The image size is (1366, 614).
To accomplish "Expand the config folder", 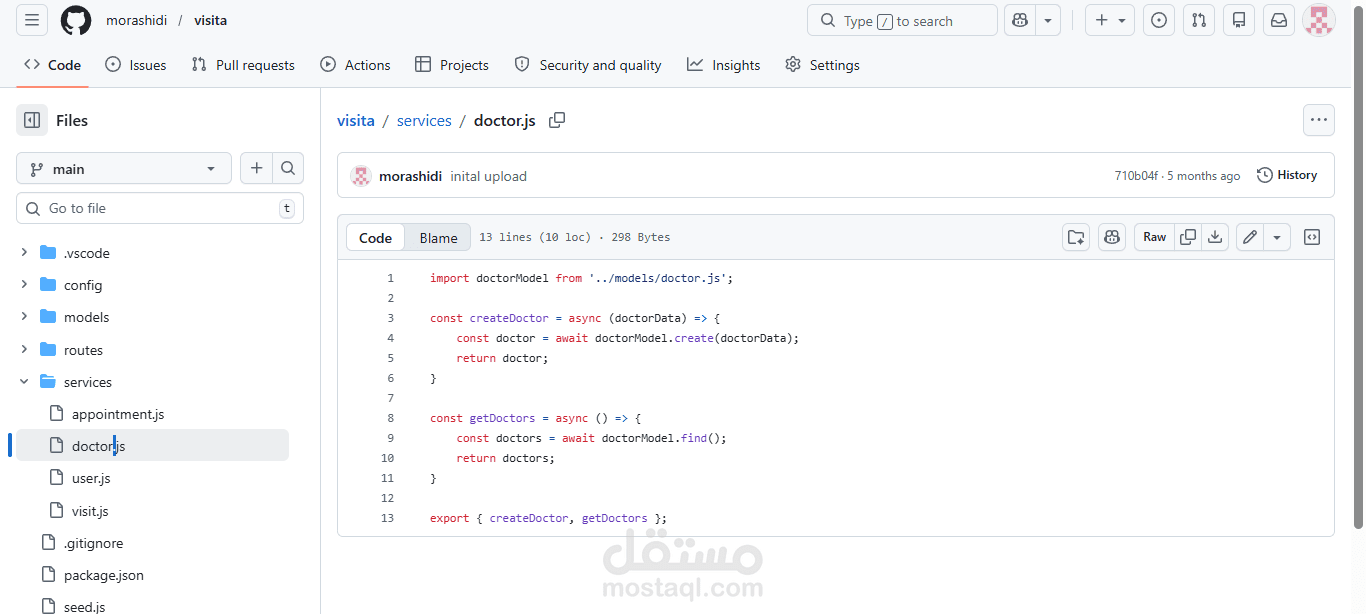I will (24, 285).
